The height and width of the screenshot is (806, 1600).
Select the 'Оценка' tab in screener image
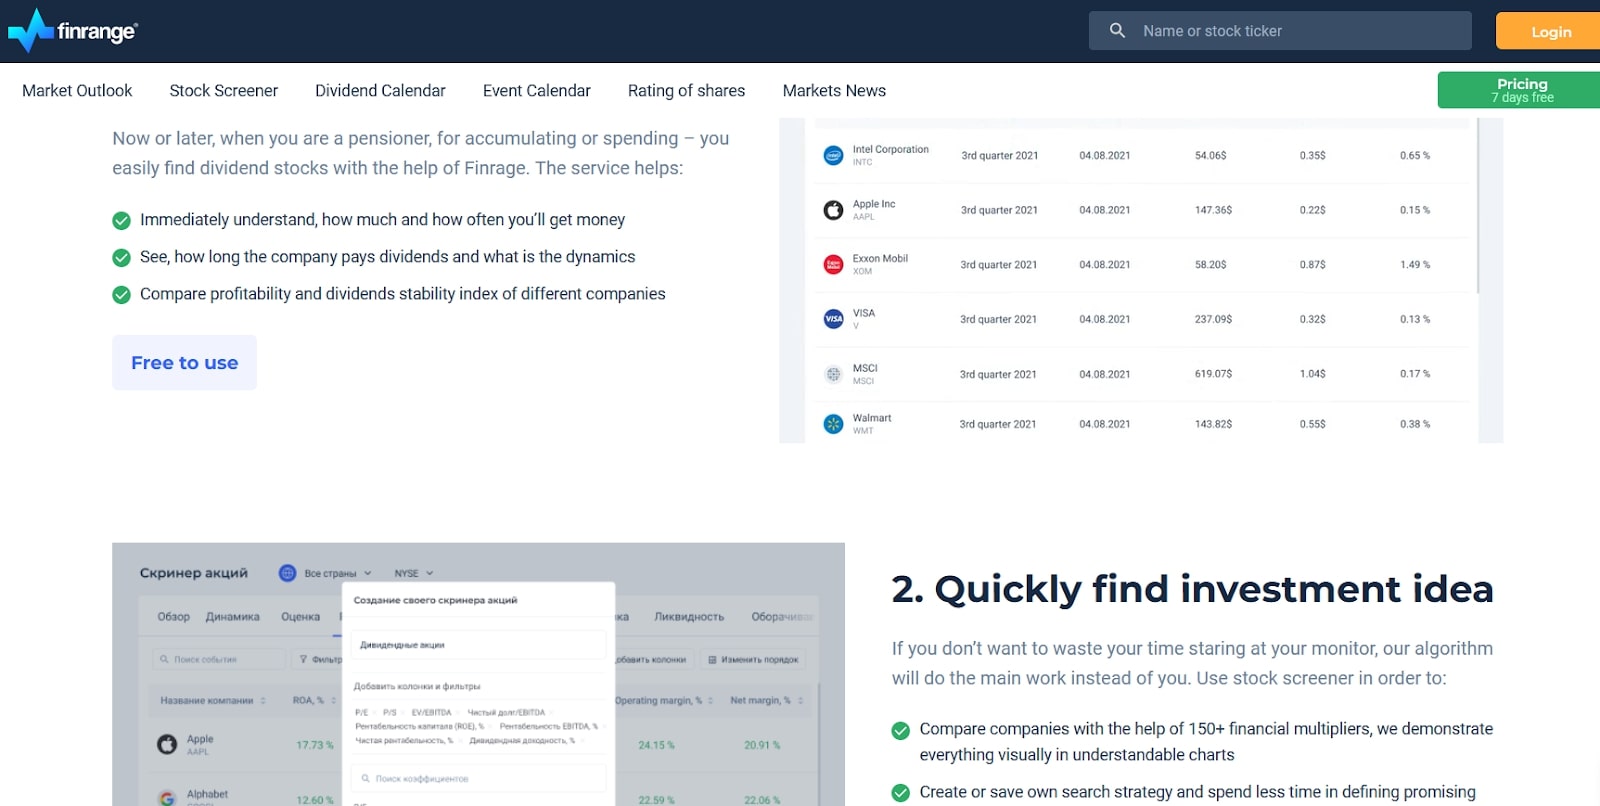(300, 617)
